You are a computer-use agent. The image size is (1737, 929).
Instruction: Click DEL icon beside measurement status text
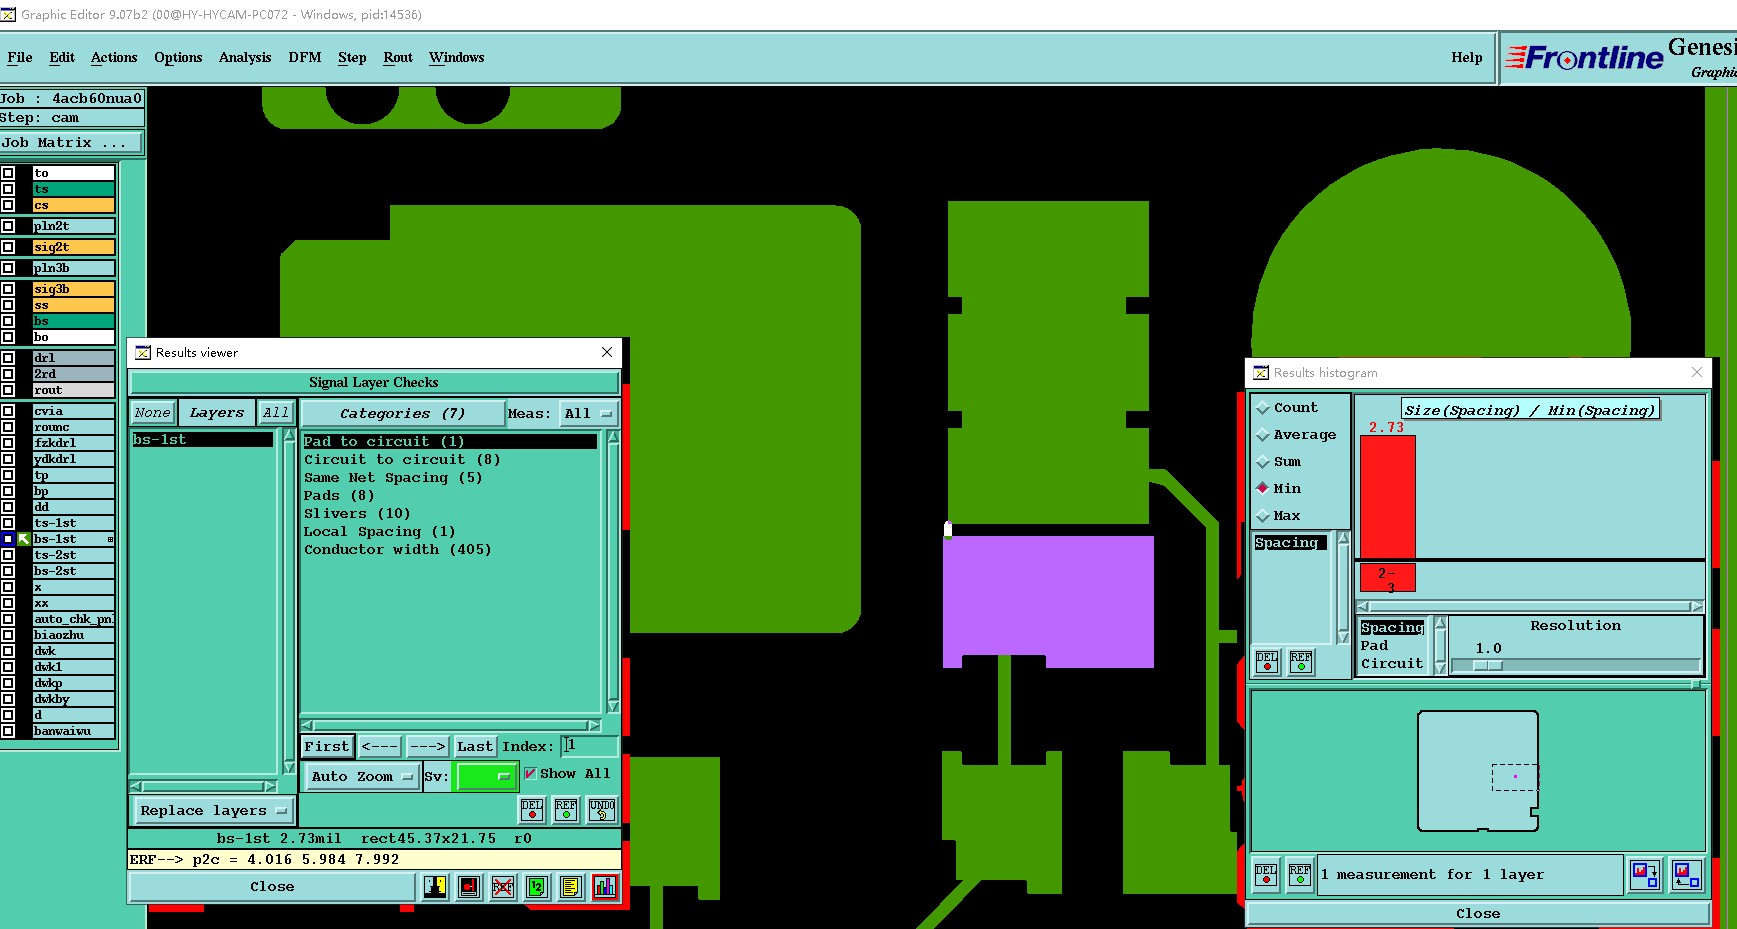(1266, 875)
